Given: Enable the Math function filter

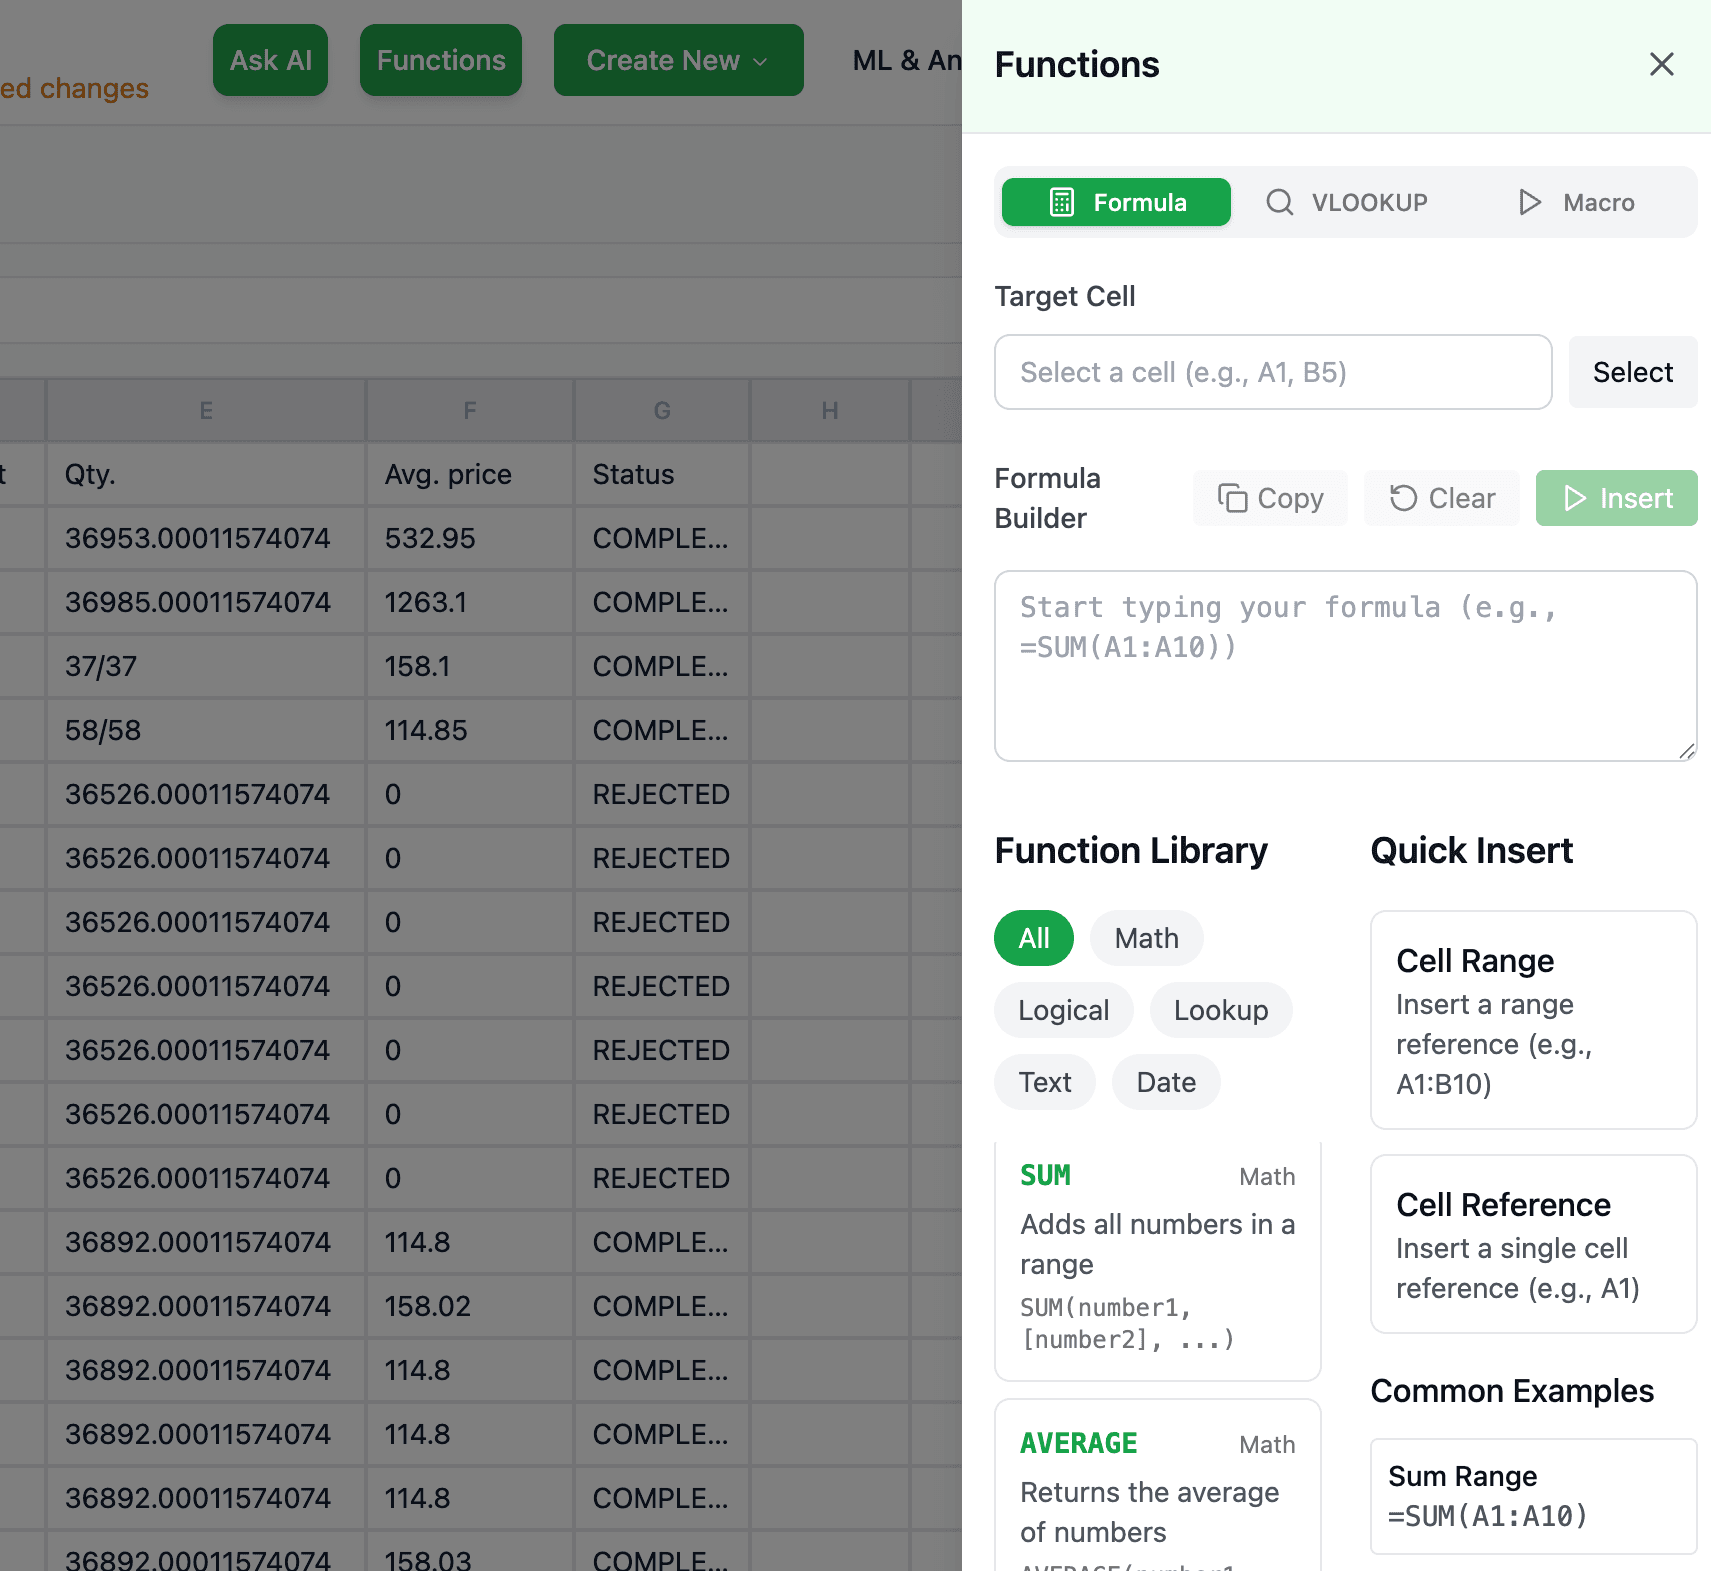Looking at the screenshot, I should (1146, 937).
